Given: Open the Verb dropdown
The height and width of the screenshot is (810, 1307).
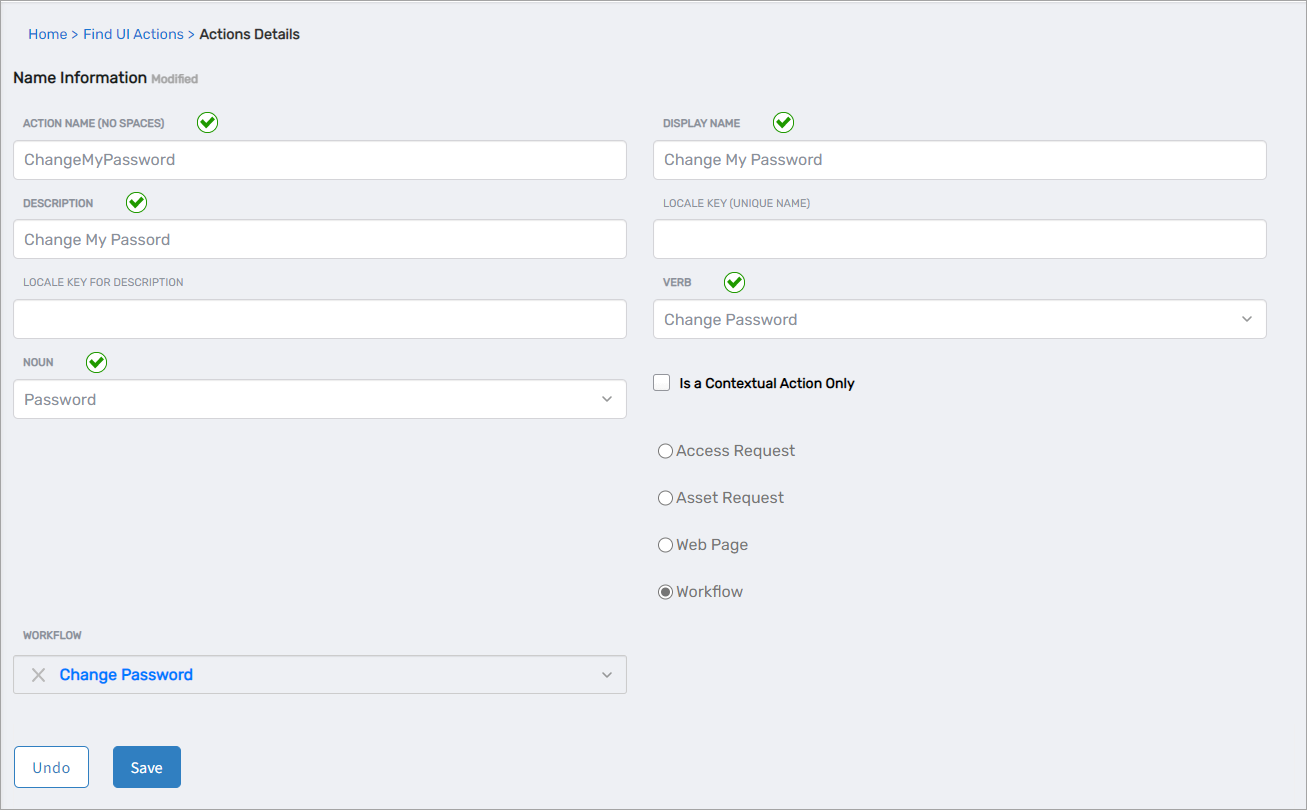Looking at the screenshot, I should [x=1246, y=319].
